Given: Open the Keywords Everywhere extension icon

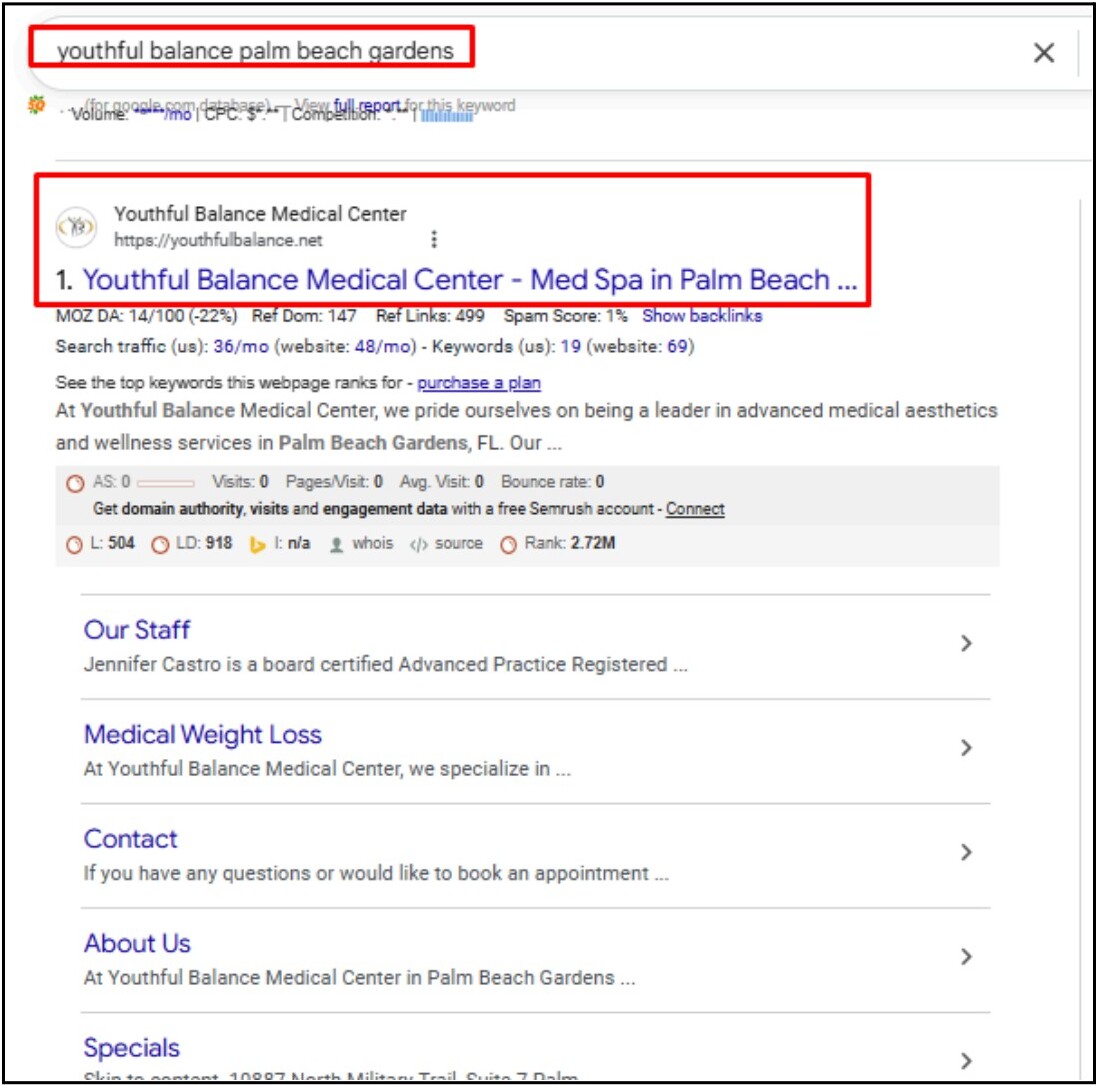Looking at the screenshot, I should pos(36,105).
